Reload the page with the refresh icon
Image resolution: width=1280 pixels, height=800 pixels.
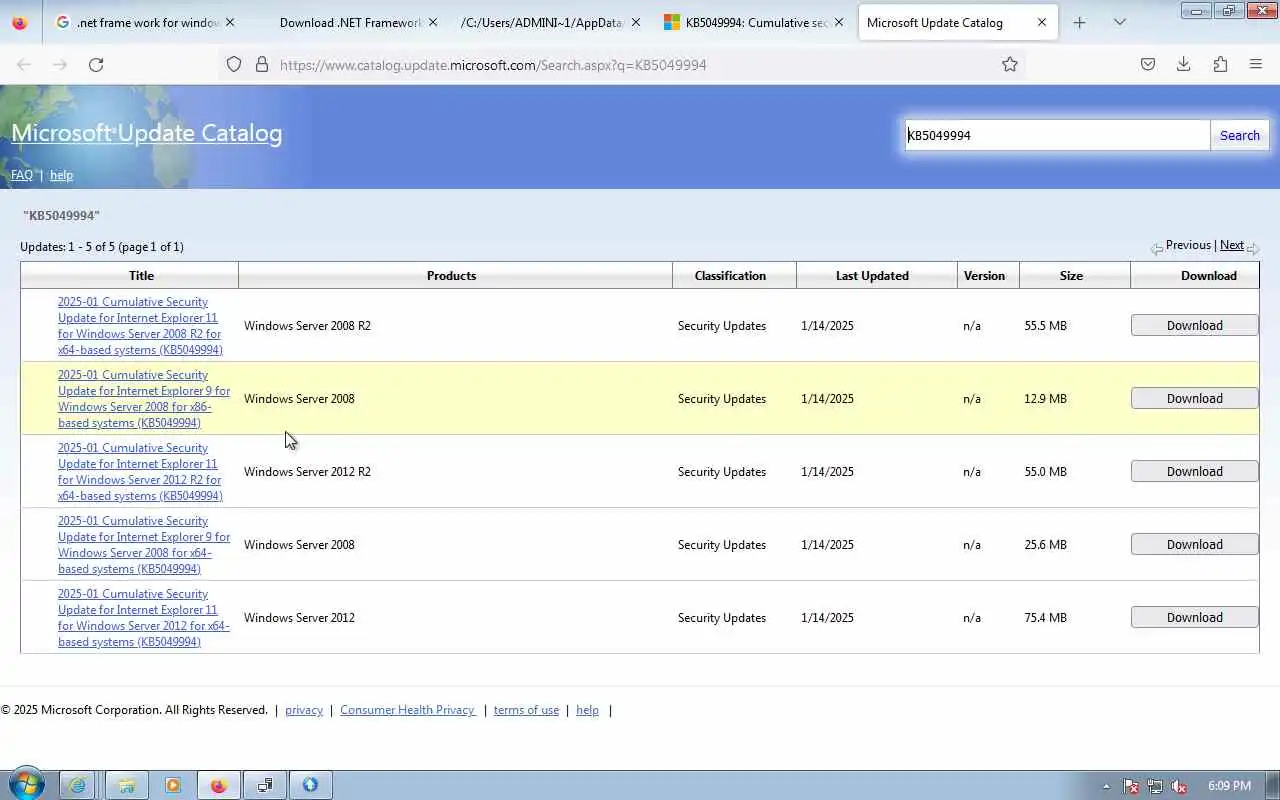[x=96, y=64]
